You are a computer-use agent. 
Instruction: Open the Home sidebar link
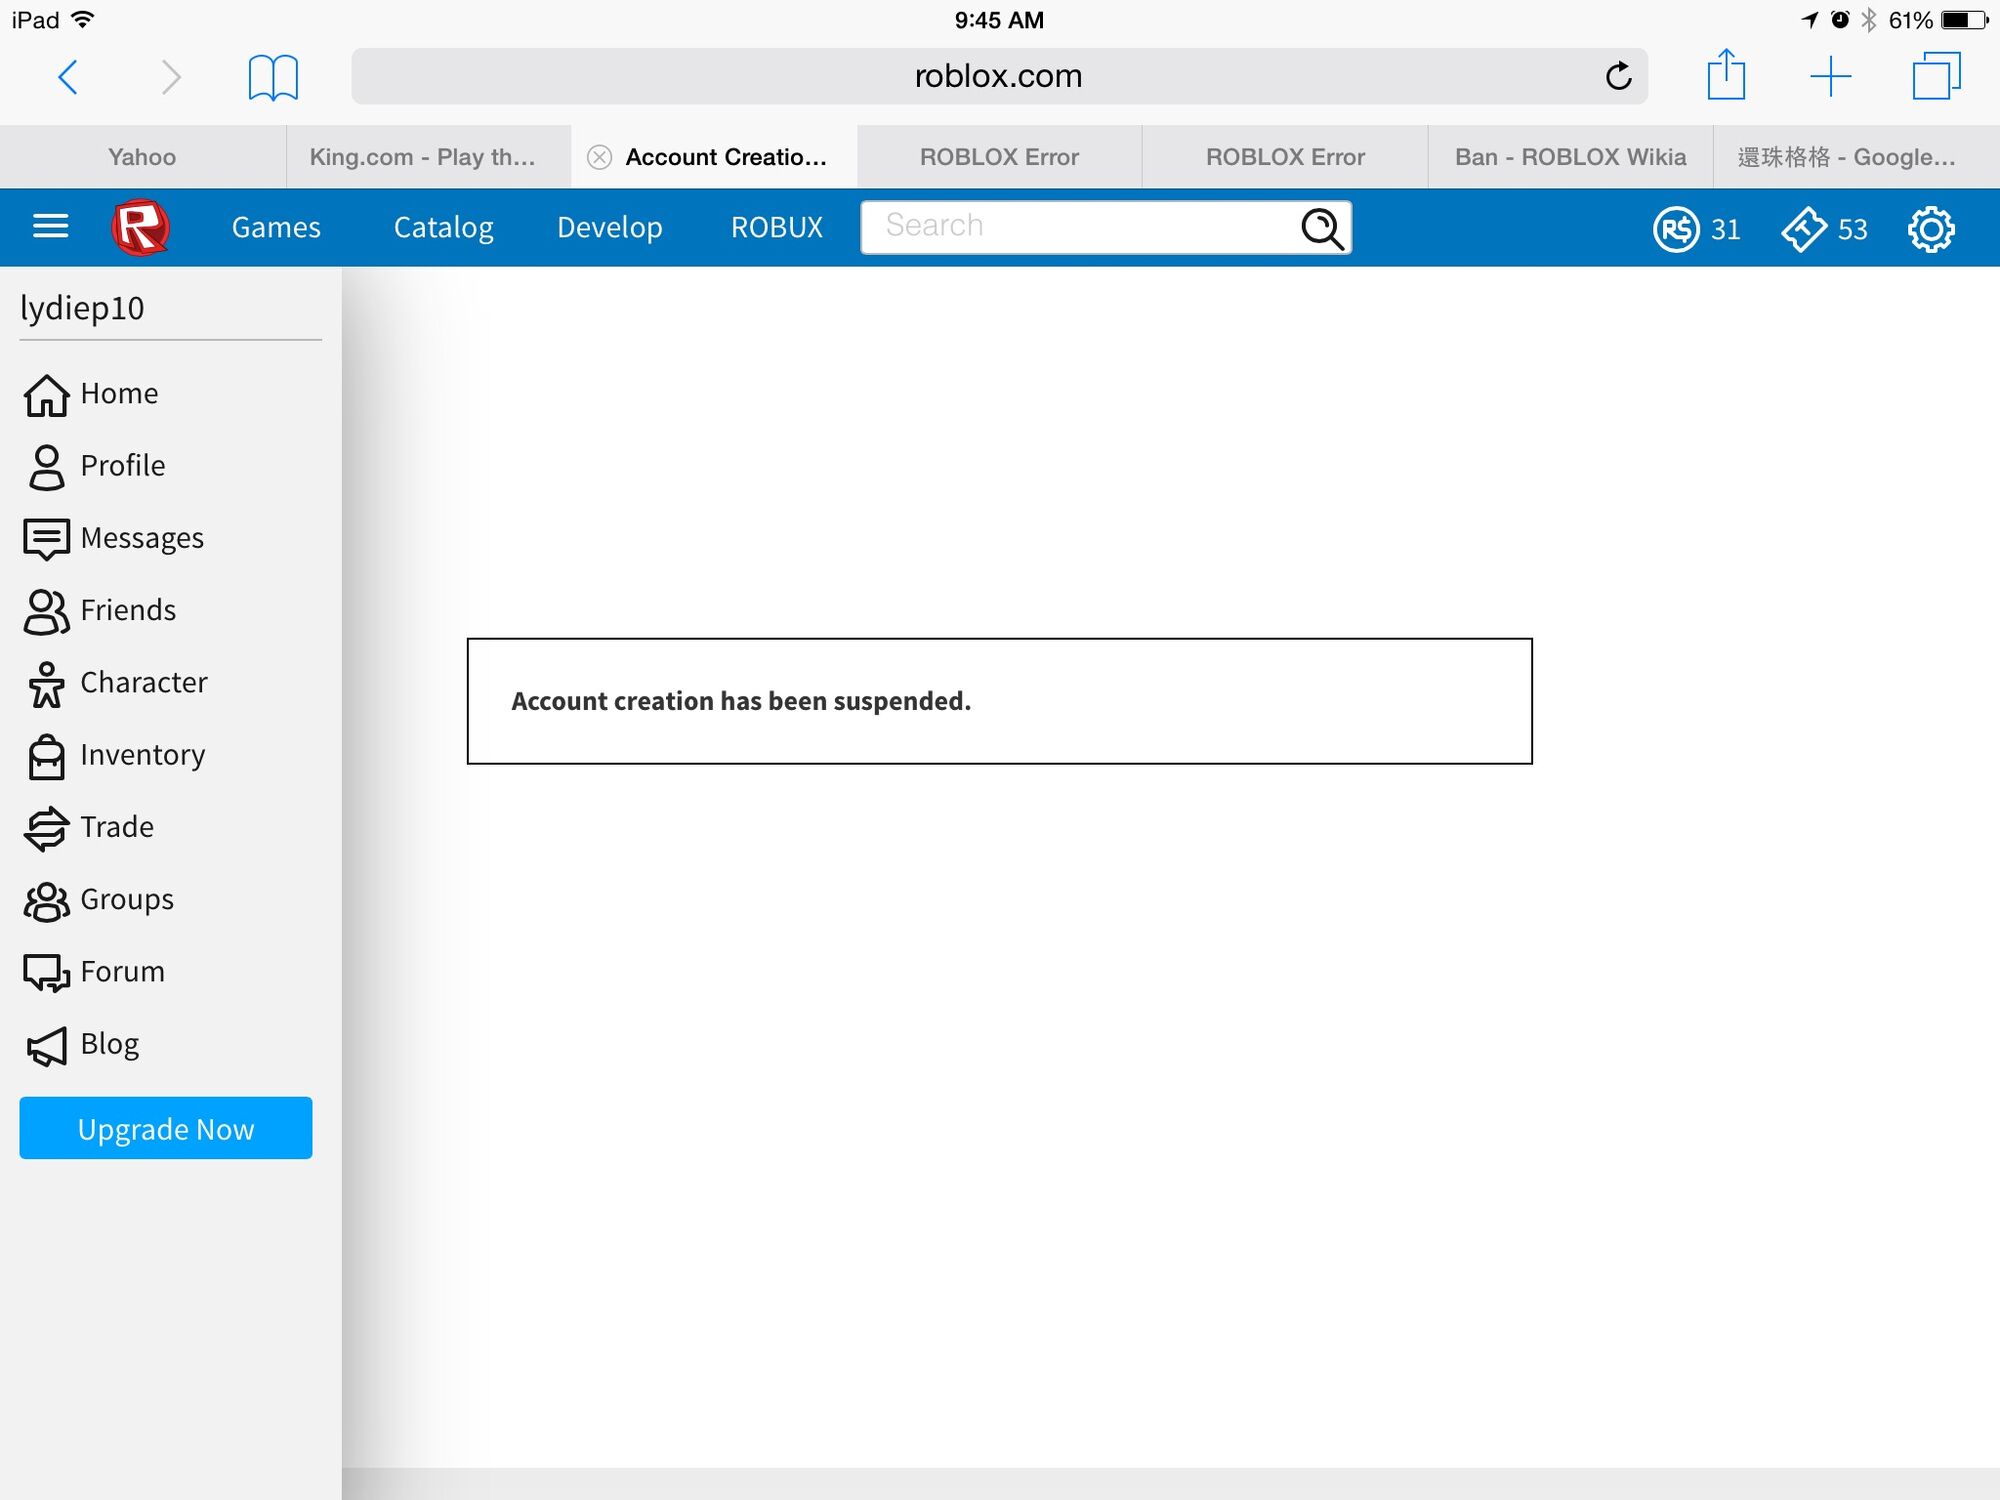119,394
